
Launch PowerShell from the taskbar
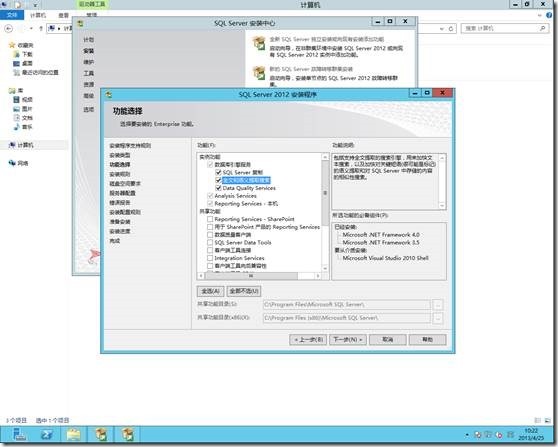pyautogui.click(x=47, y=435)
